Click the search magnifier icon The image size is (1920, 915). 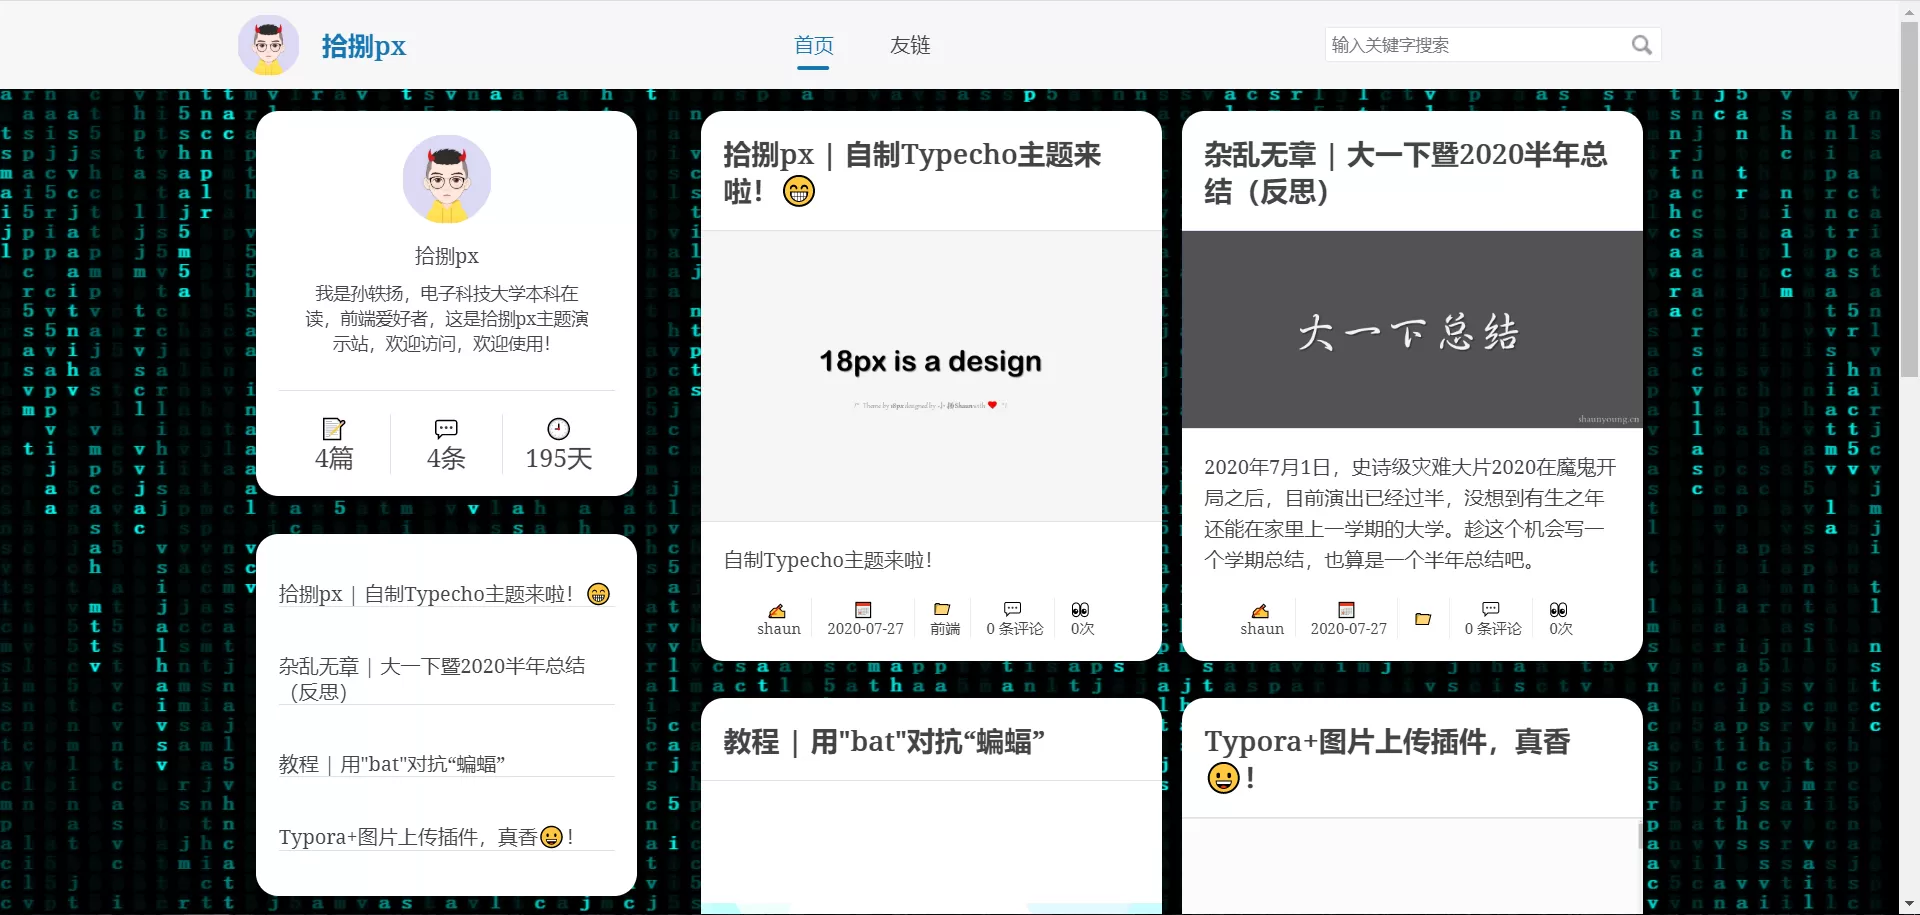pyautogui.click(x=1641, y=45)
